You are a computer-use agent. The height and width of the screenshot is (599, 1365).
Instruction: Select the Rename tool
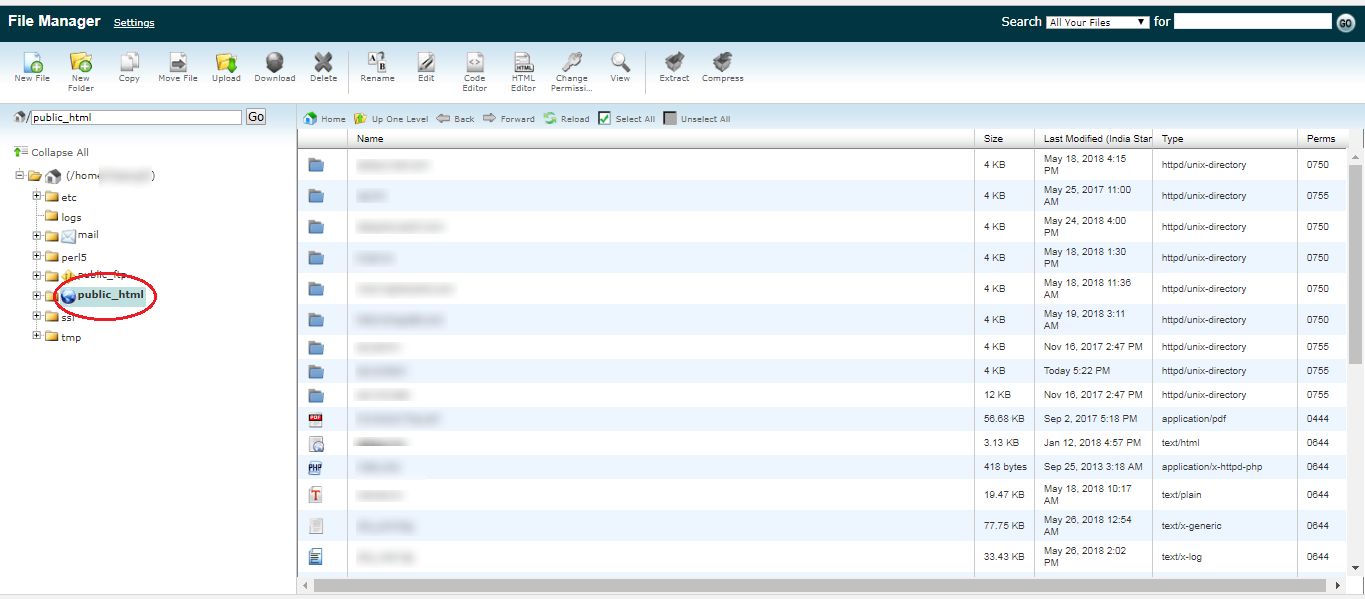pos(377,67)
